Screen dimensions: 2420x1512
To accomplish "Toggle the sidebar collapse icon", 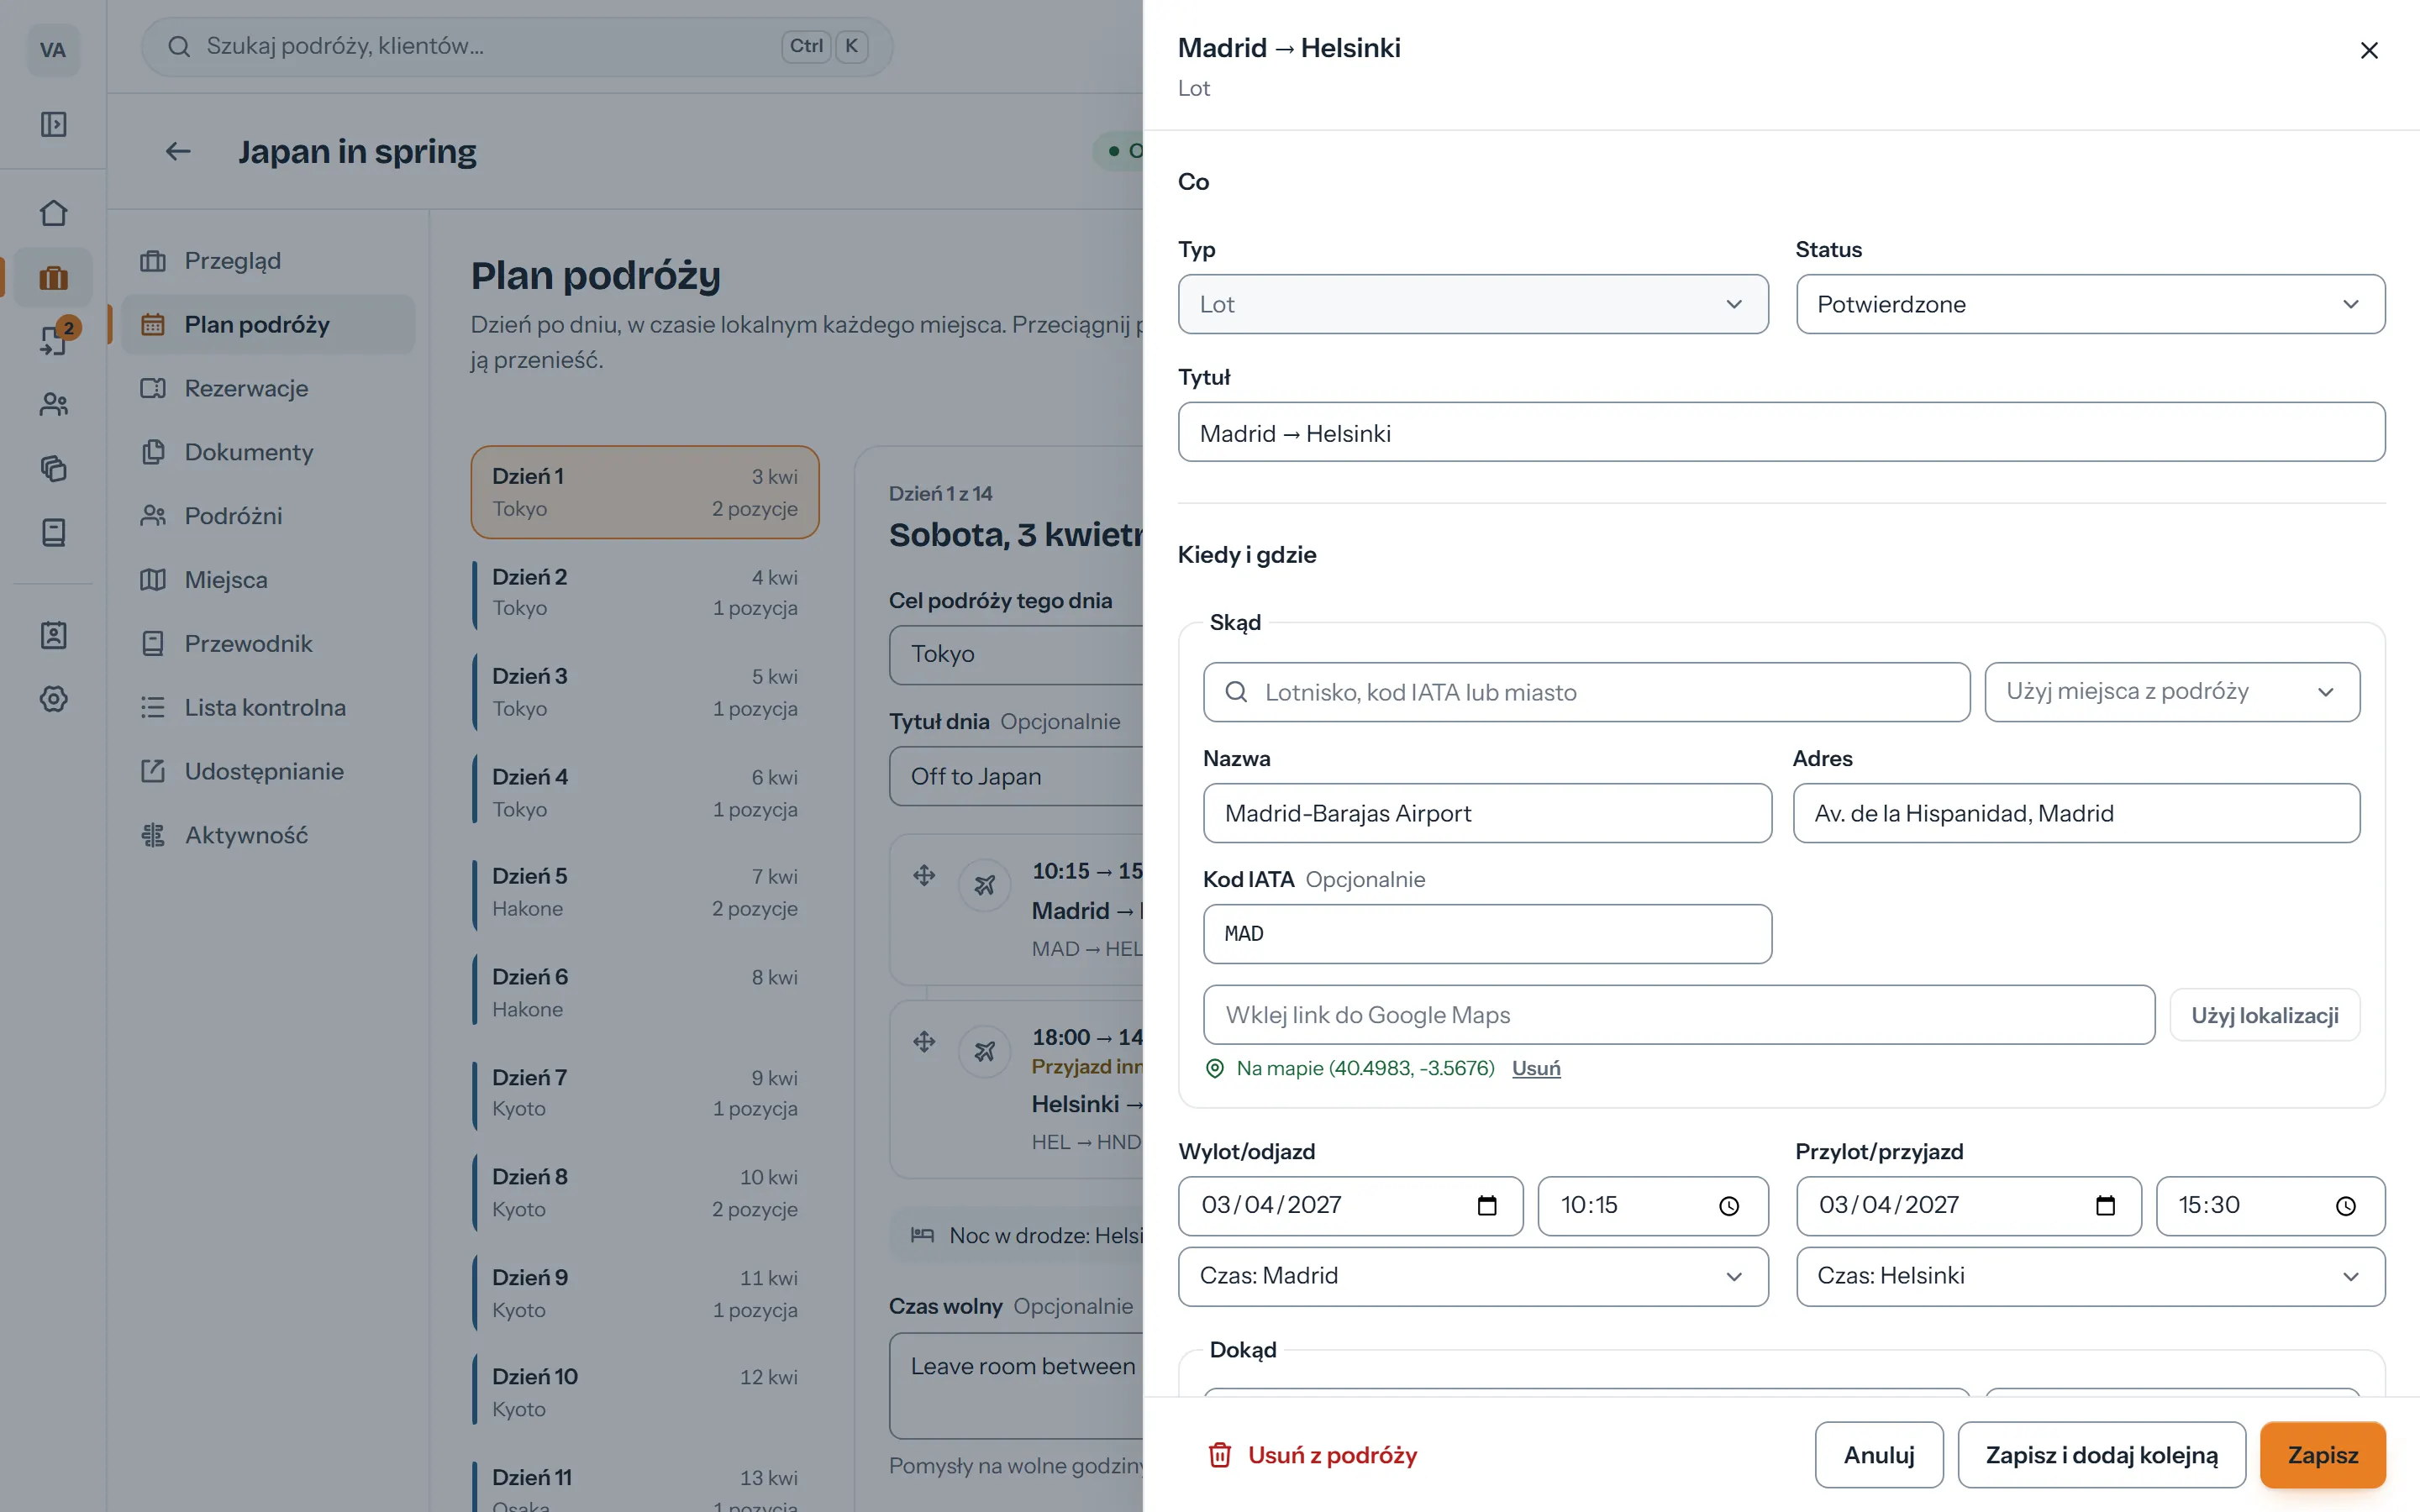I will tap(53, 124).
